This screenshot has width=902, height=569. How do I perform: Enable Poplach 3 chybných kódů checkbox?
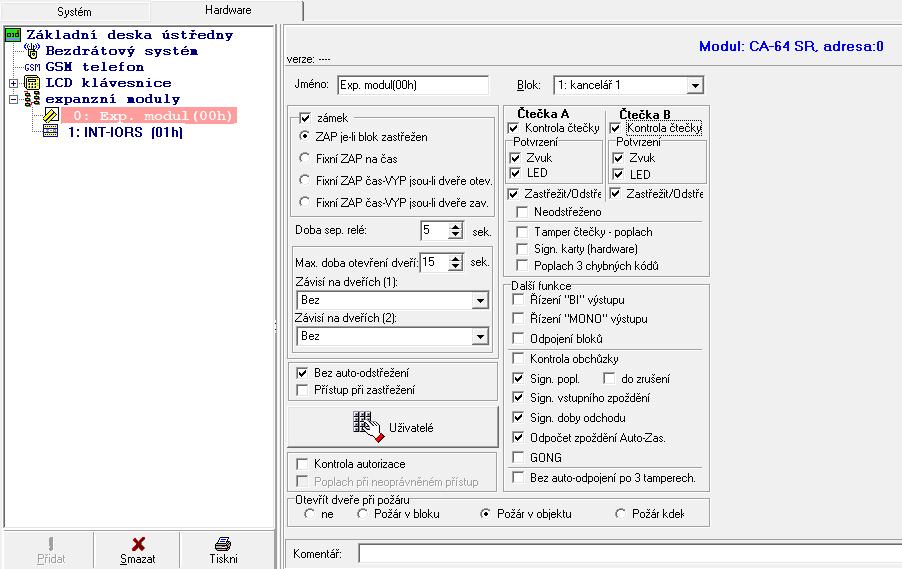(522, 265)
